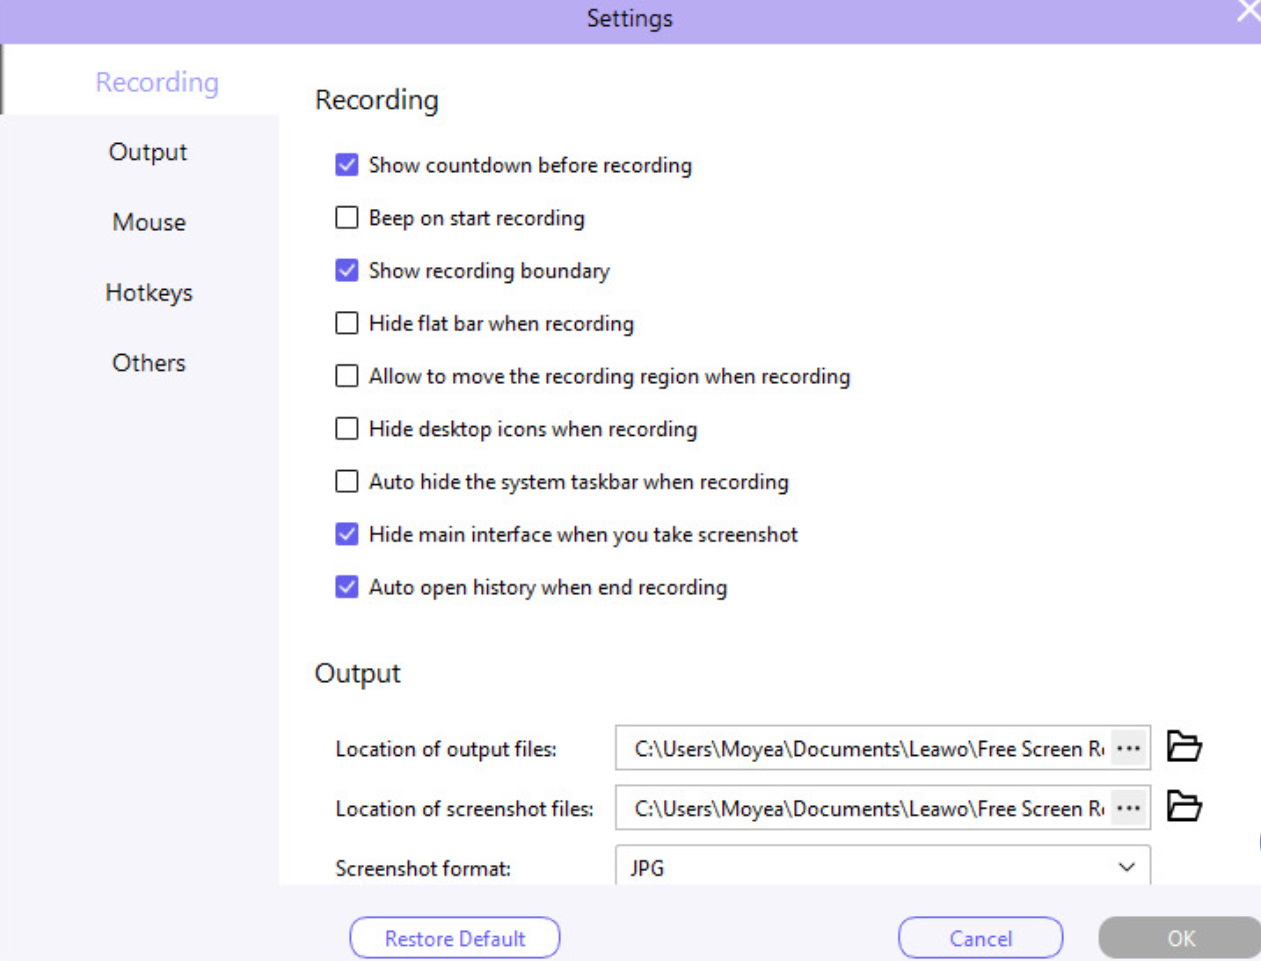The width and height of the screenshot is (1261, 961).
Task: Open the Mouse settings tab
Action: pyautogui.click(x=148, y=222)
